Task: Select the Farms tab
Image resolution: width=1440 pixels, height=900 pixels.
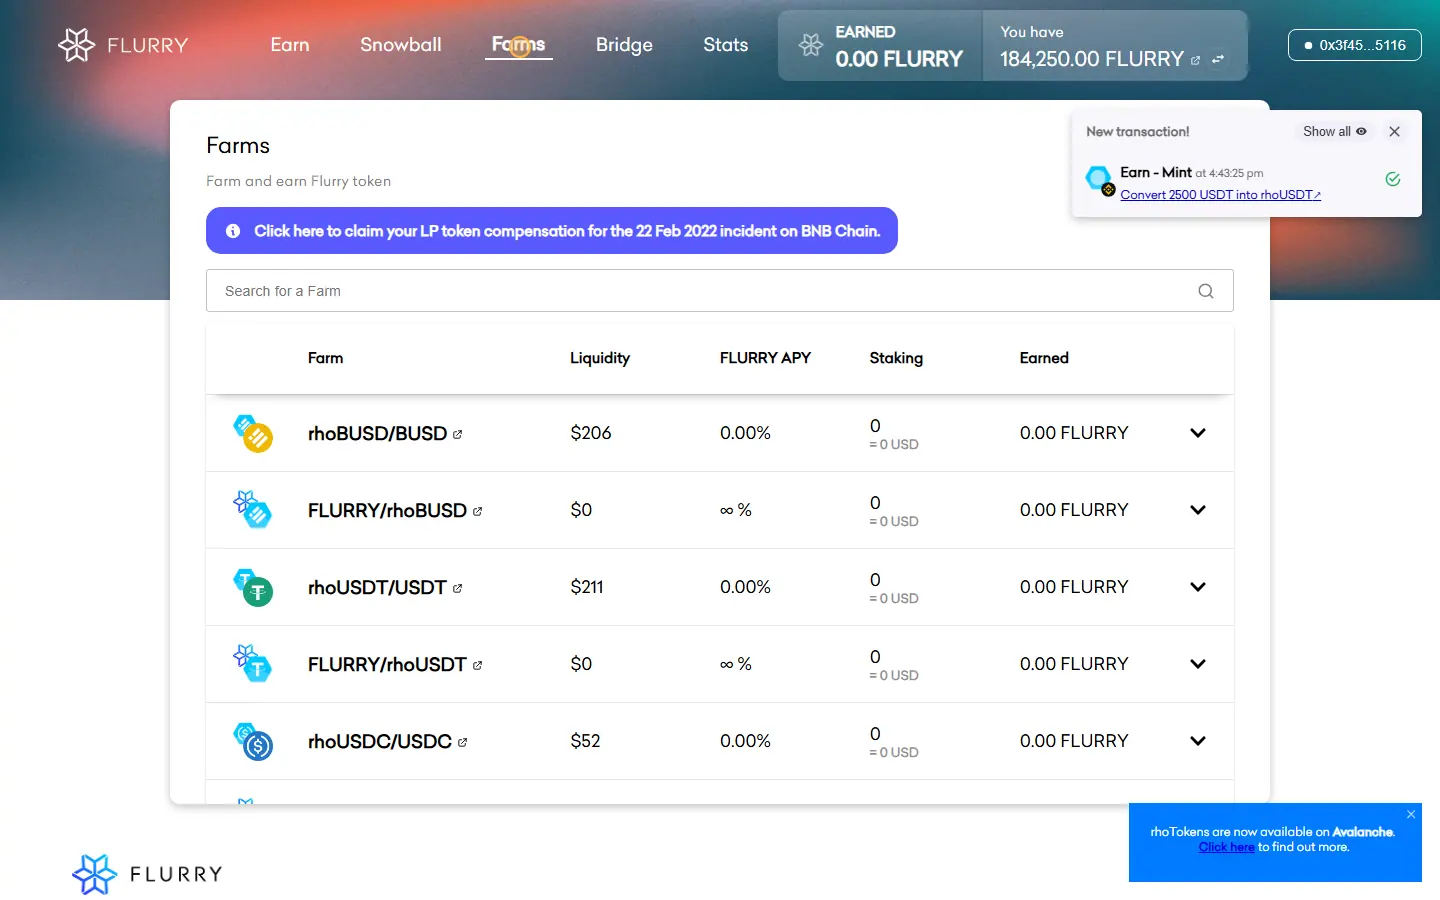Action: point(518,45)
